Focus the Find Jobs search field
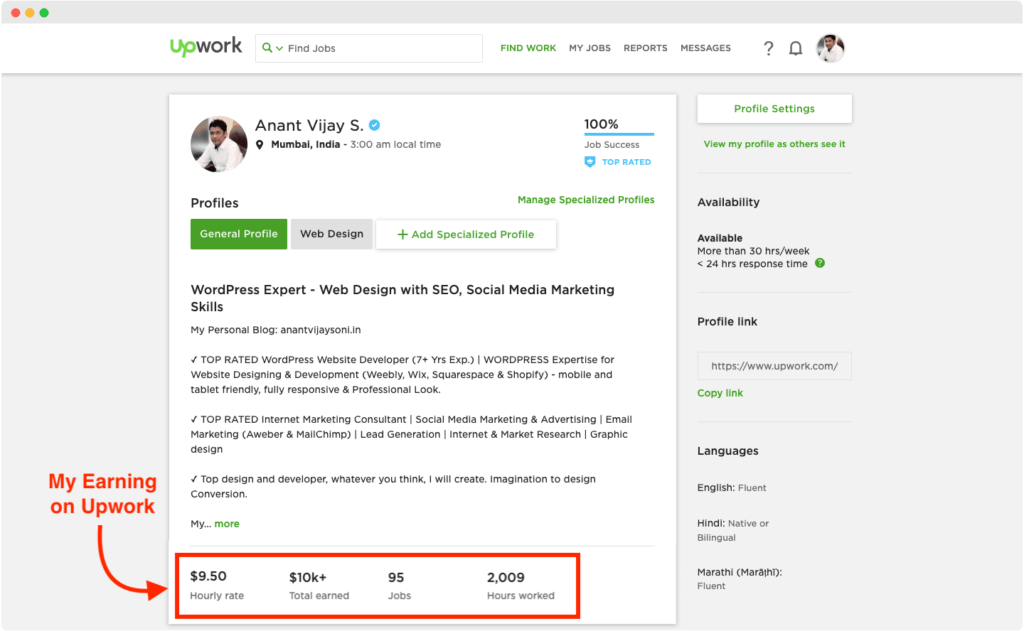 click(368, 48)
